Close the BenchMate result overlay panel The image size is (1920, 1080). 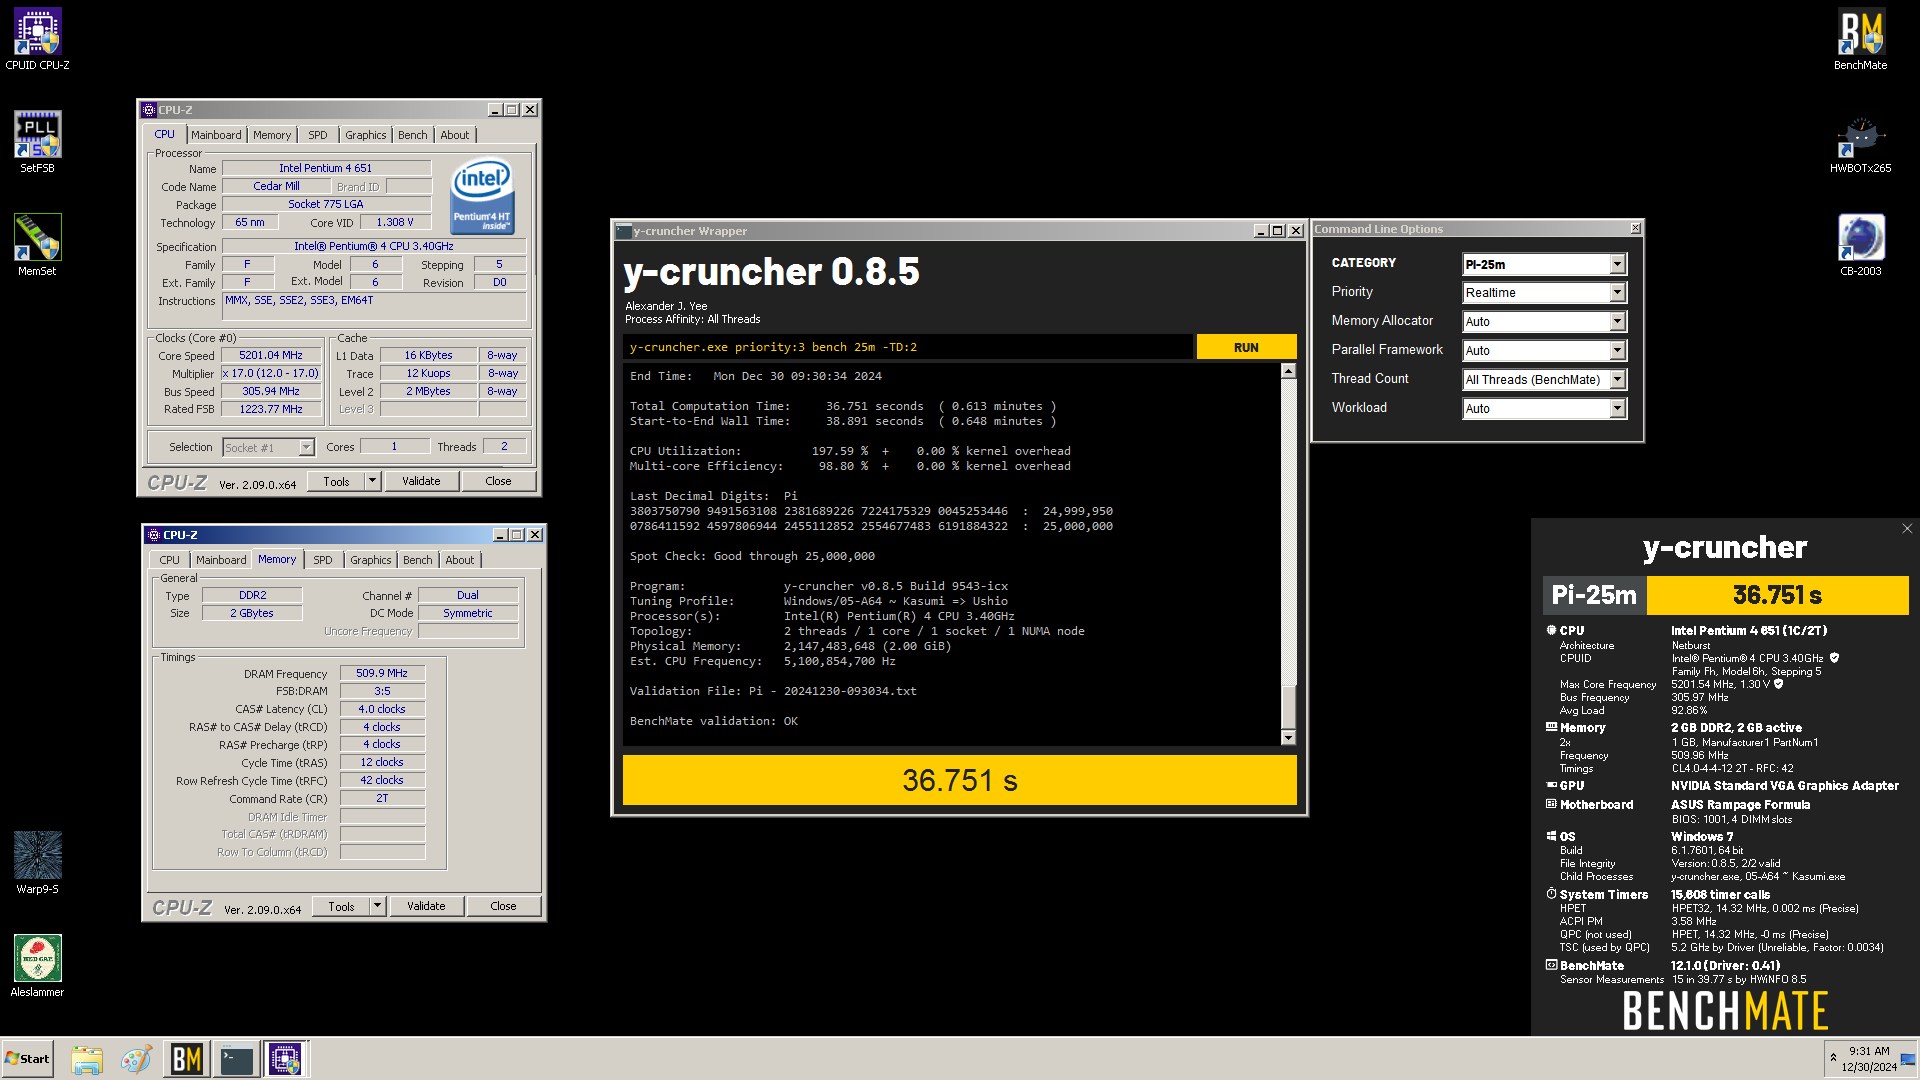point(1906,529)
